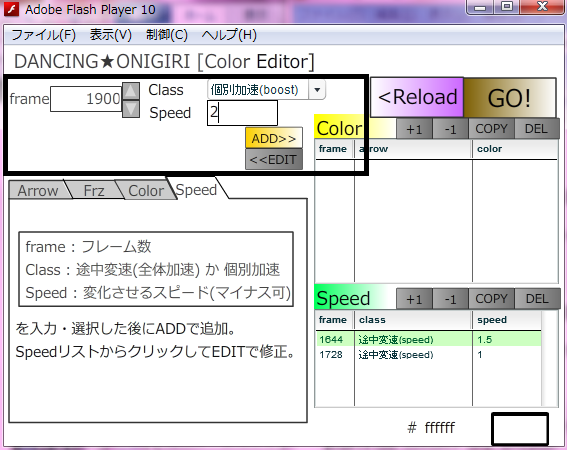Click the Class dropdown arrow button

pyautogui.click(x=317, y=90)
